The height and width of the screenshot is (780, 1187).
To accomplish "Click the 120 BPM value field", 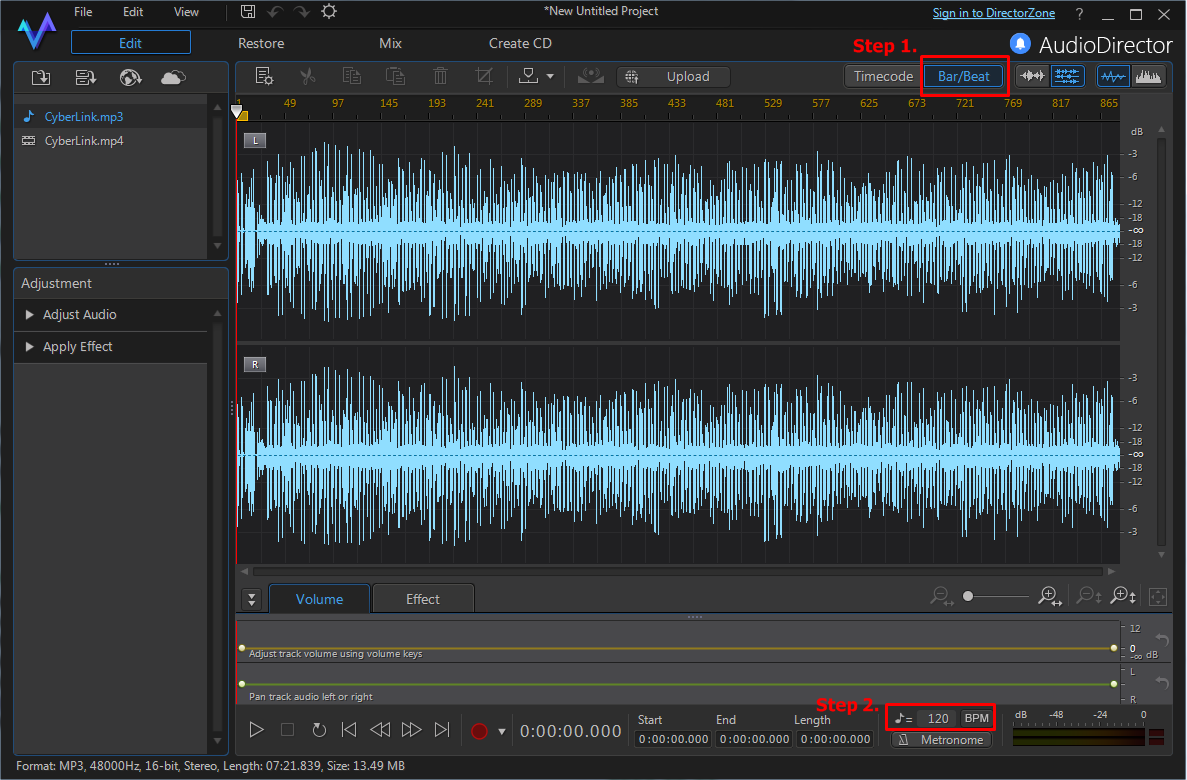I will pos(938,719).
